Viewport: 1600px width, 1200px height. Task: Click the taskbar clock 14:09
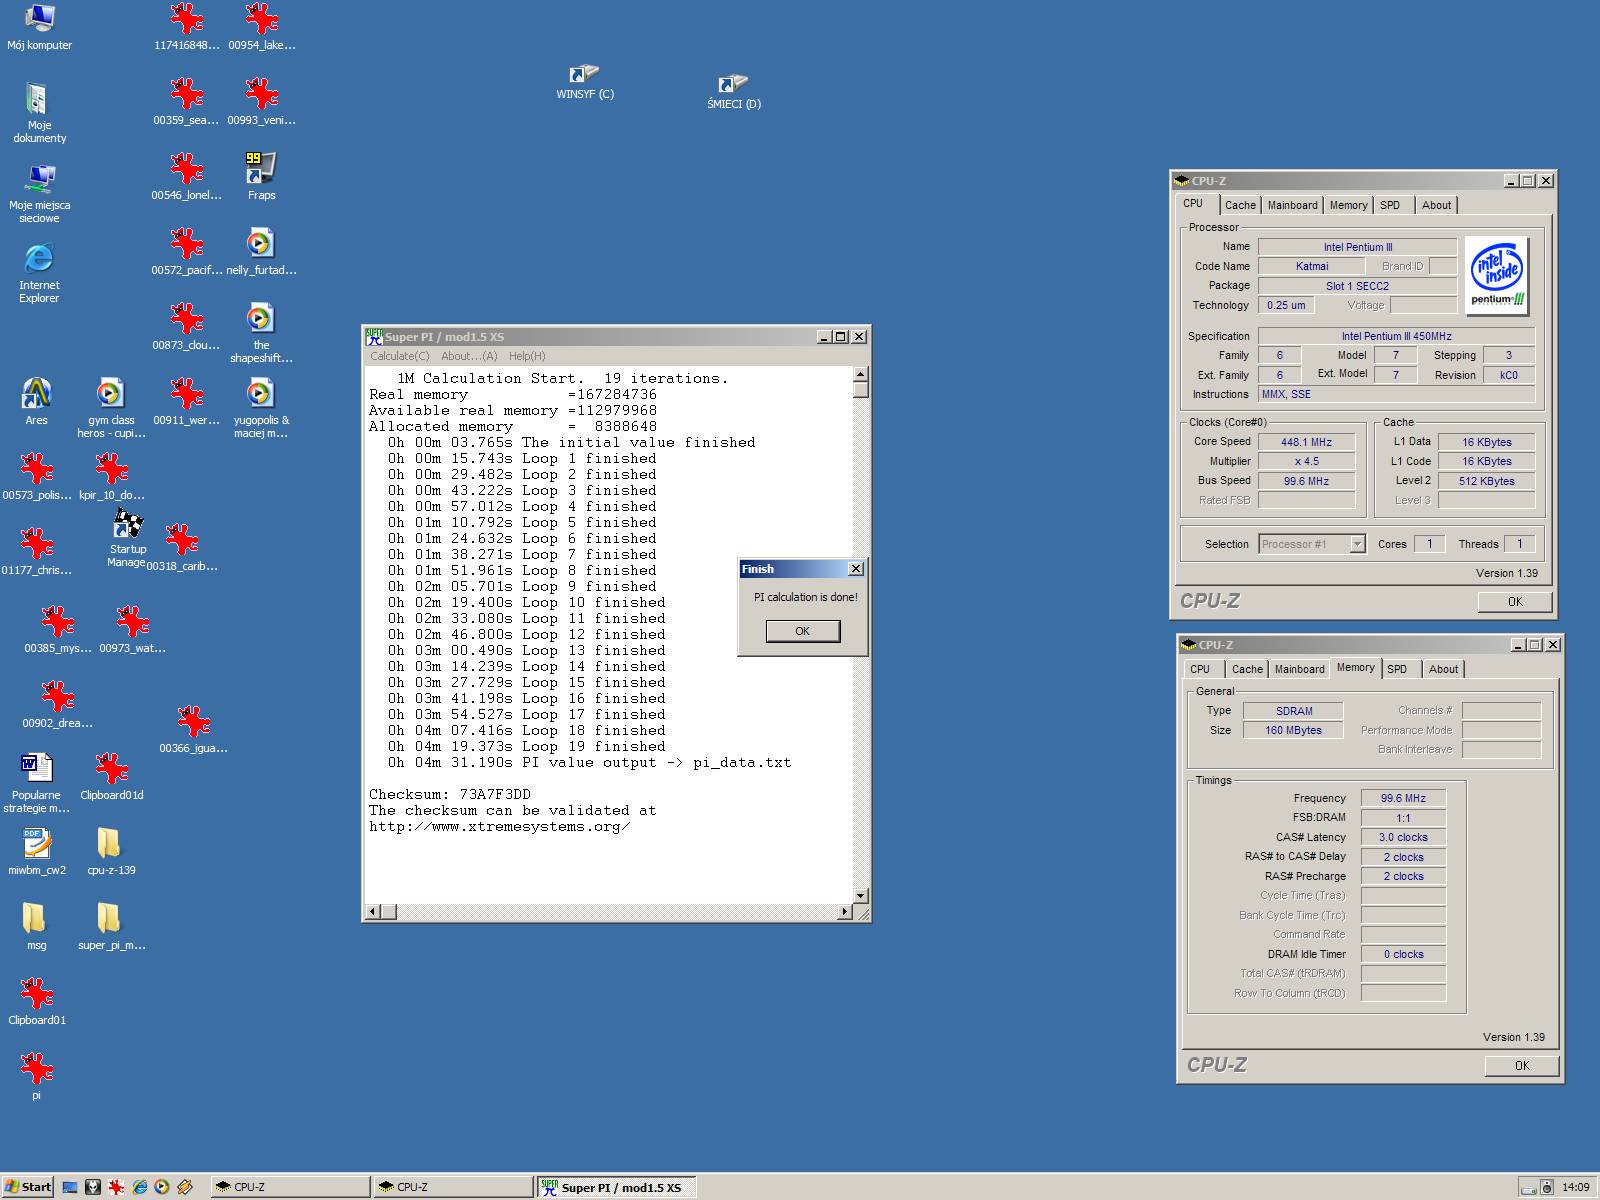click(1575, 1187)
